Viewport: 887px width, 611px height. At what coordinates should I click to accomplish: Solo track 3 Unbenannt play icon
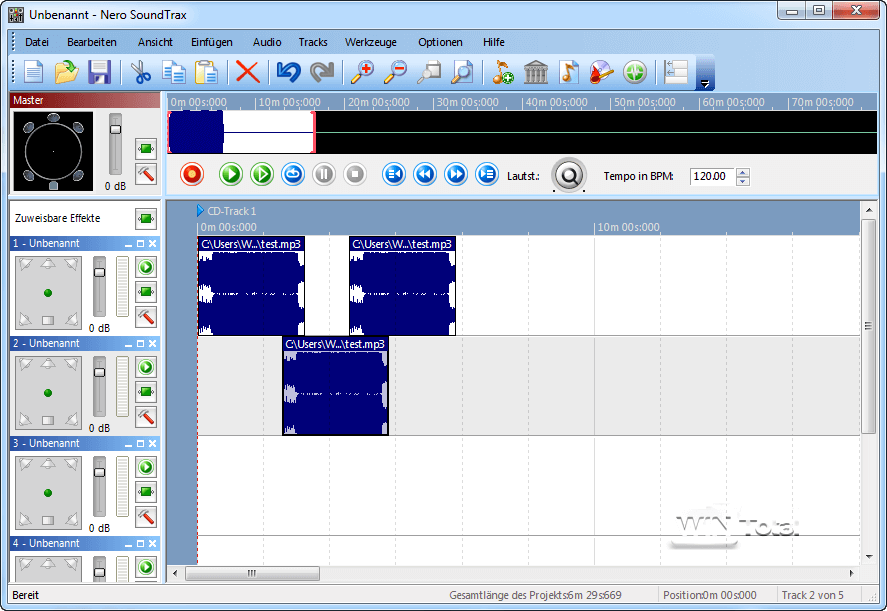(x=146, y=467)
